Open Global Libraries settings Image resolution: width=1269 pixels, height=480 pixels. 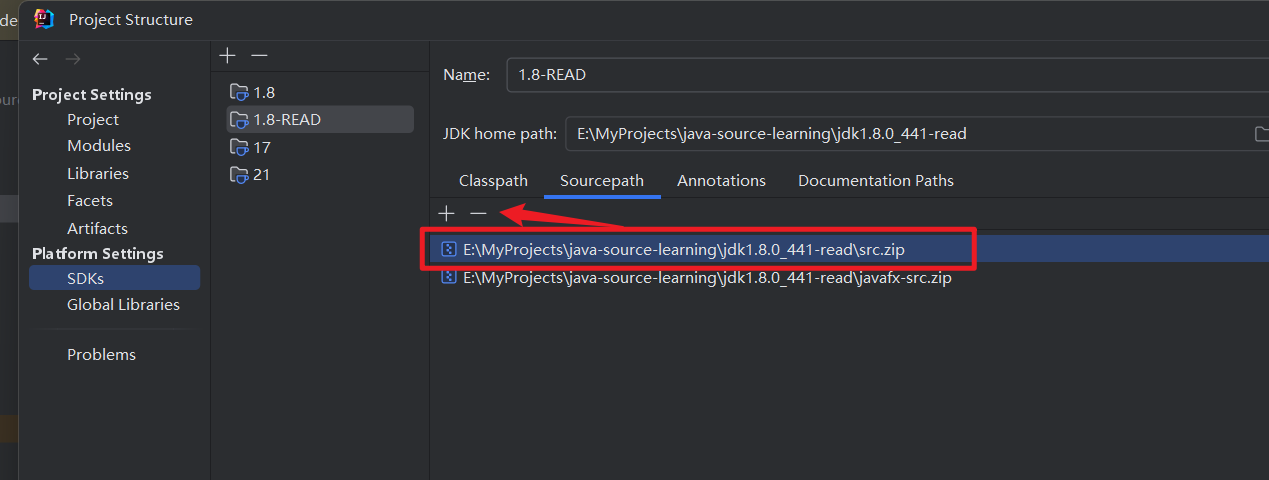click(123, 304)
